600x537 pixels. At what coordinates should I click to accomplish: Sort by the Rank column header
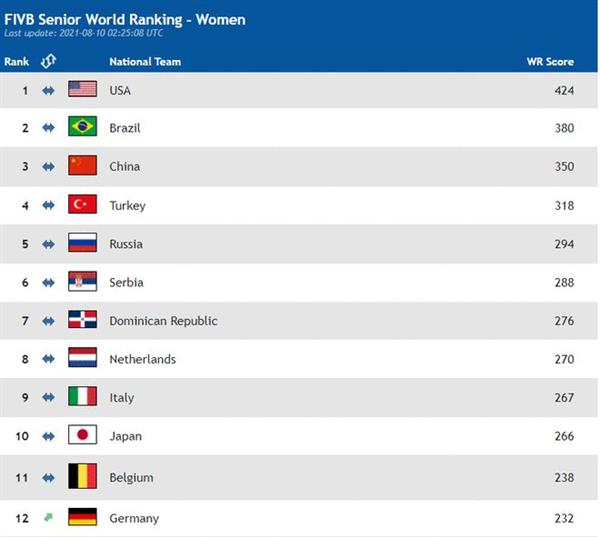16,62
